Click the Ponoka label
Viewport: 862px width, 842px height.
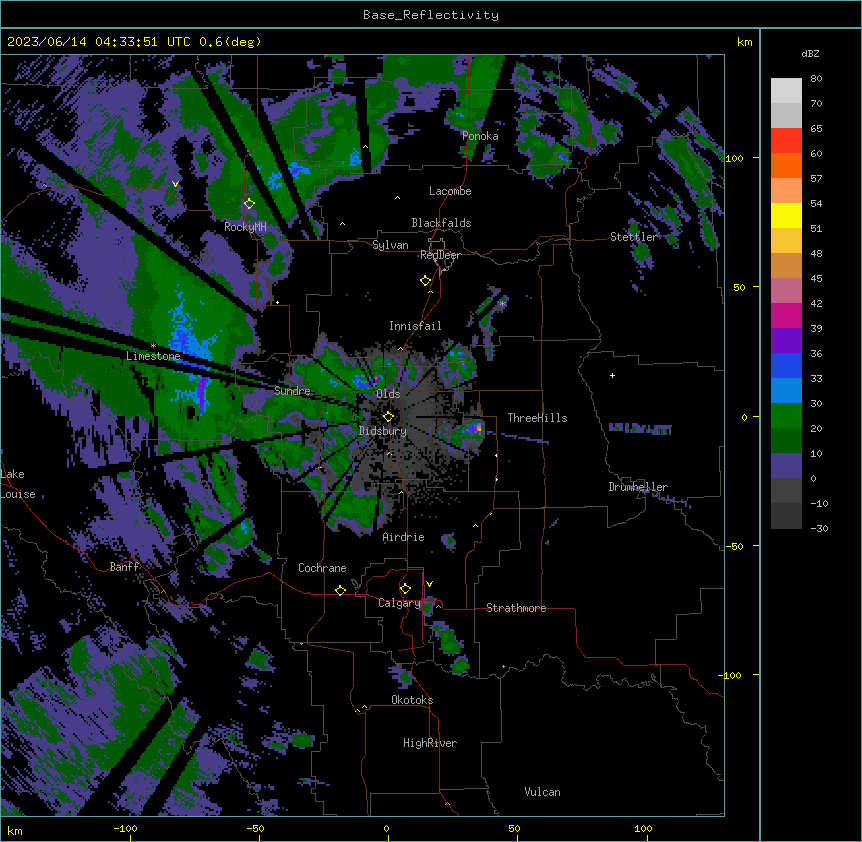(x=480, y=136)
